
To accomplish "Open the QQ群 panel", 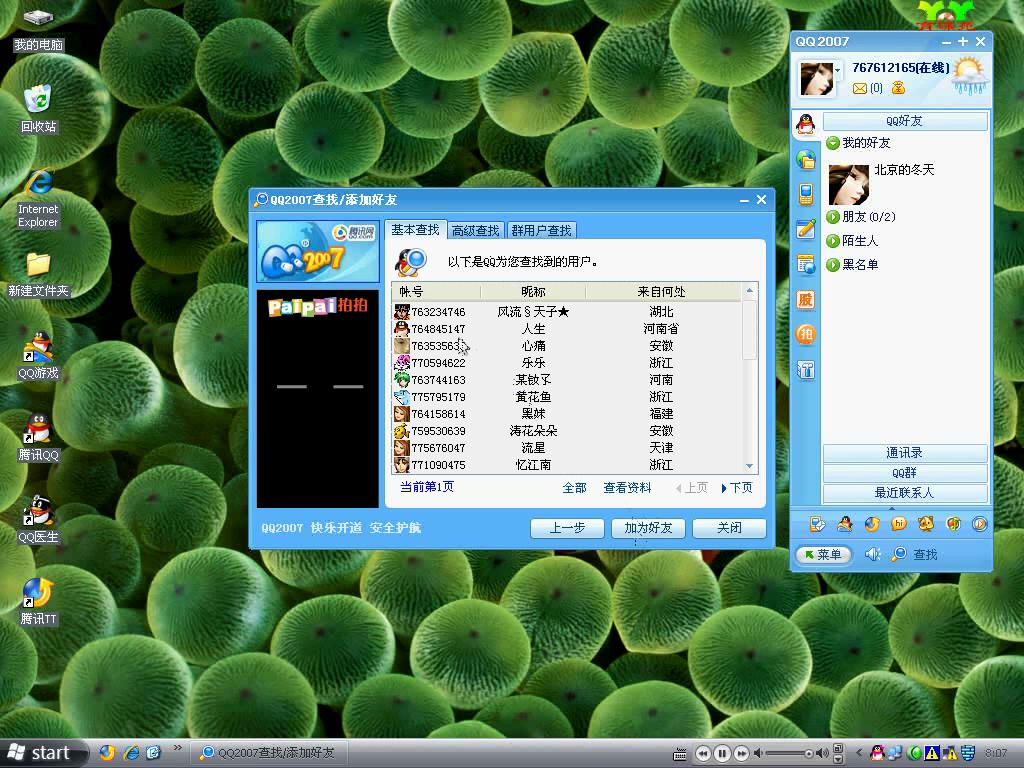I will 905,473.
